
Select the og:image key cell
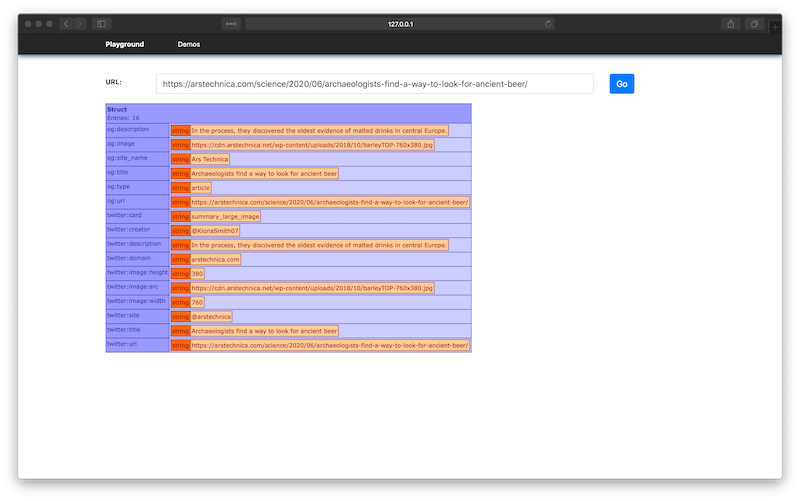[x=138, y=144]
